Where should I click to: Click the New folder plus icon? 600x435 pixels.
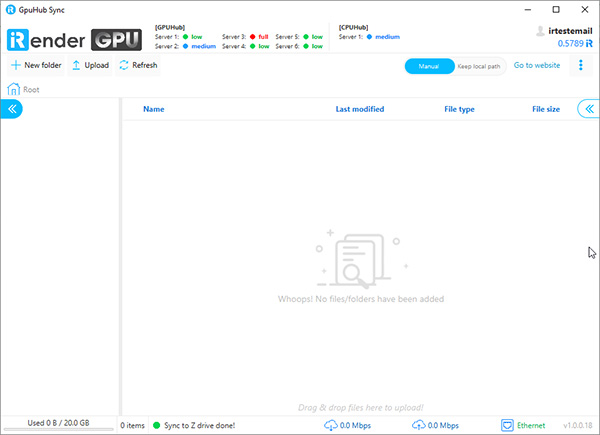(x=15, y=66)
